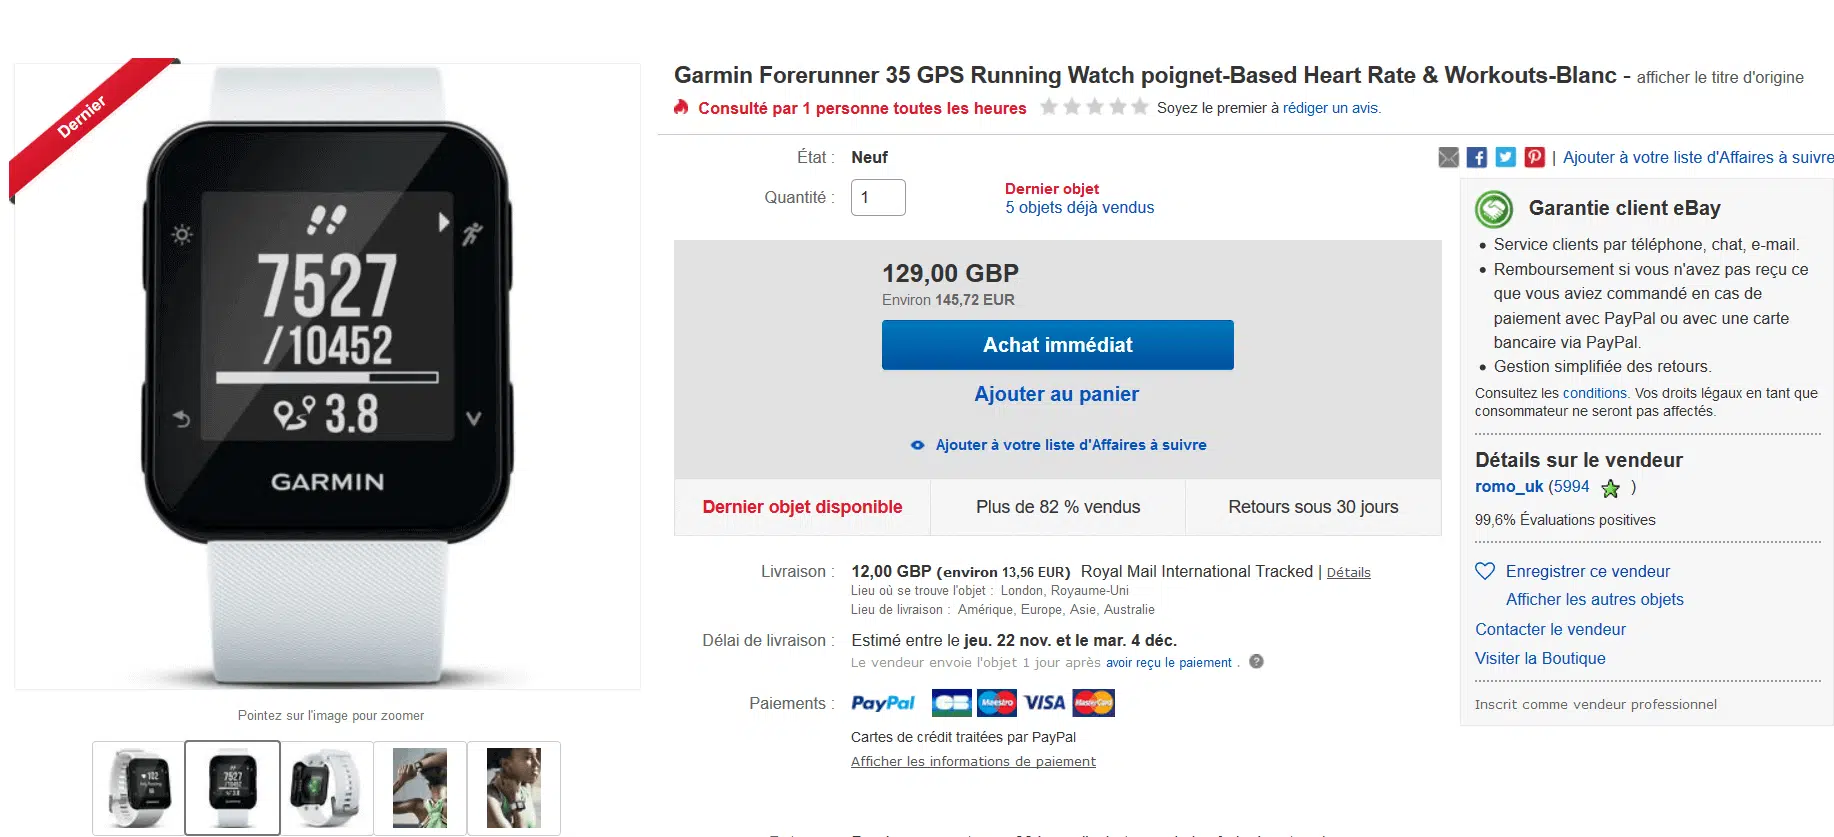The image size is (1834, 837).
Task: Share the listing on Twitter
Action: [x=1506, y=157]
